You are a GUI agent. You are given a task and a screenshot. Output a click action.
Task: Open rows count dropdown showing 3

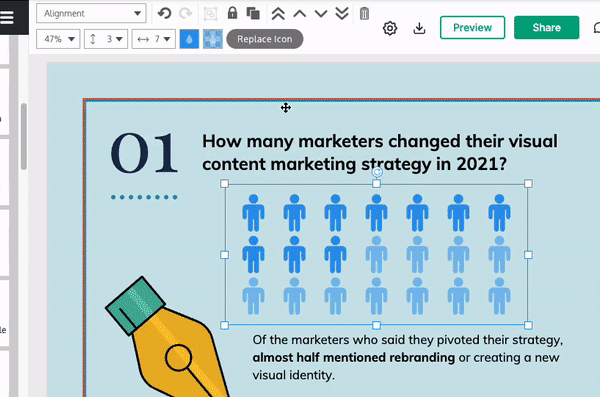click(x=106, y=39)
